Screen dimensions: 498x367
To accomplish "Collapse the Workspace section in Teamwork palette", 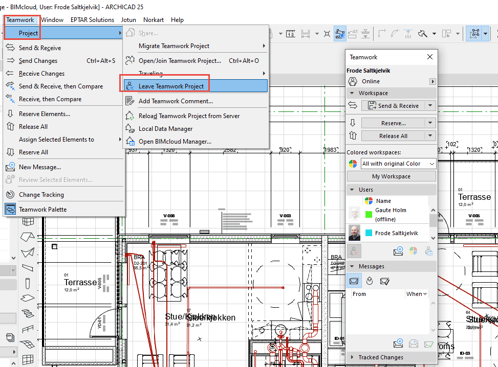I will coord(352,93).
